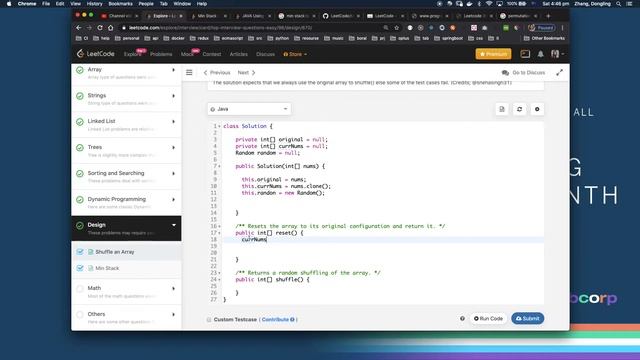Click the help question mark near Run Code
This screenshot has height=360, width=640.
coord(462,318)
